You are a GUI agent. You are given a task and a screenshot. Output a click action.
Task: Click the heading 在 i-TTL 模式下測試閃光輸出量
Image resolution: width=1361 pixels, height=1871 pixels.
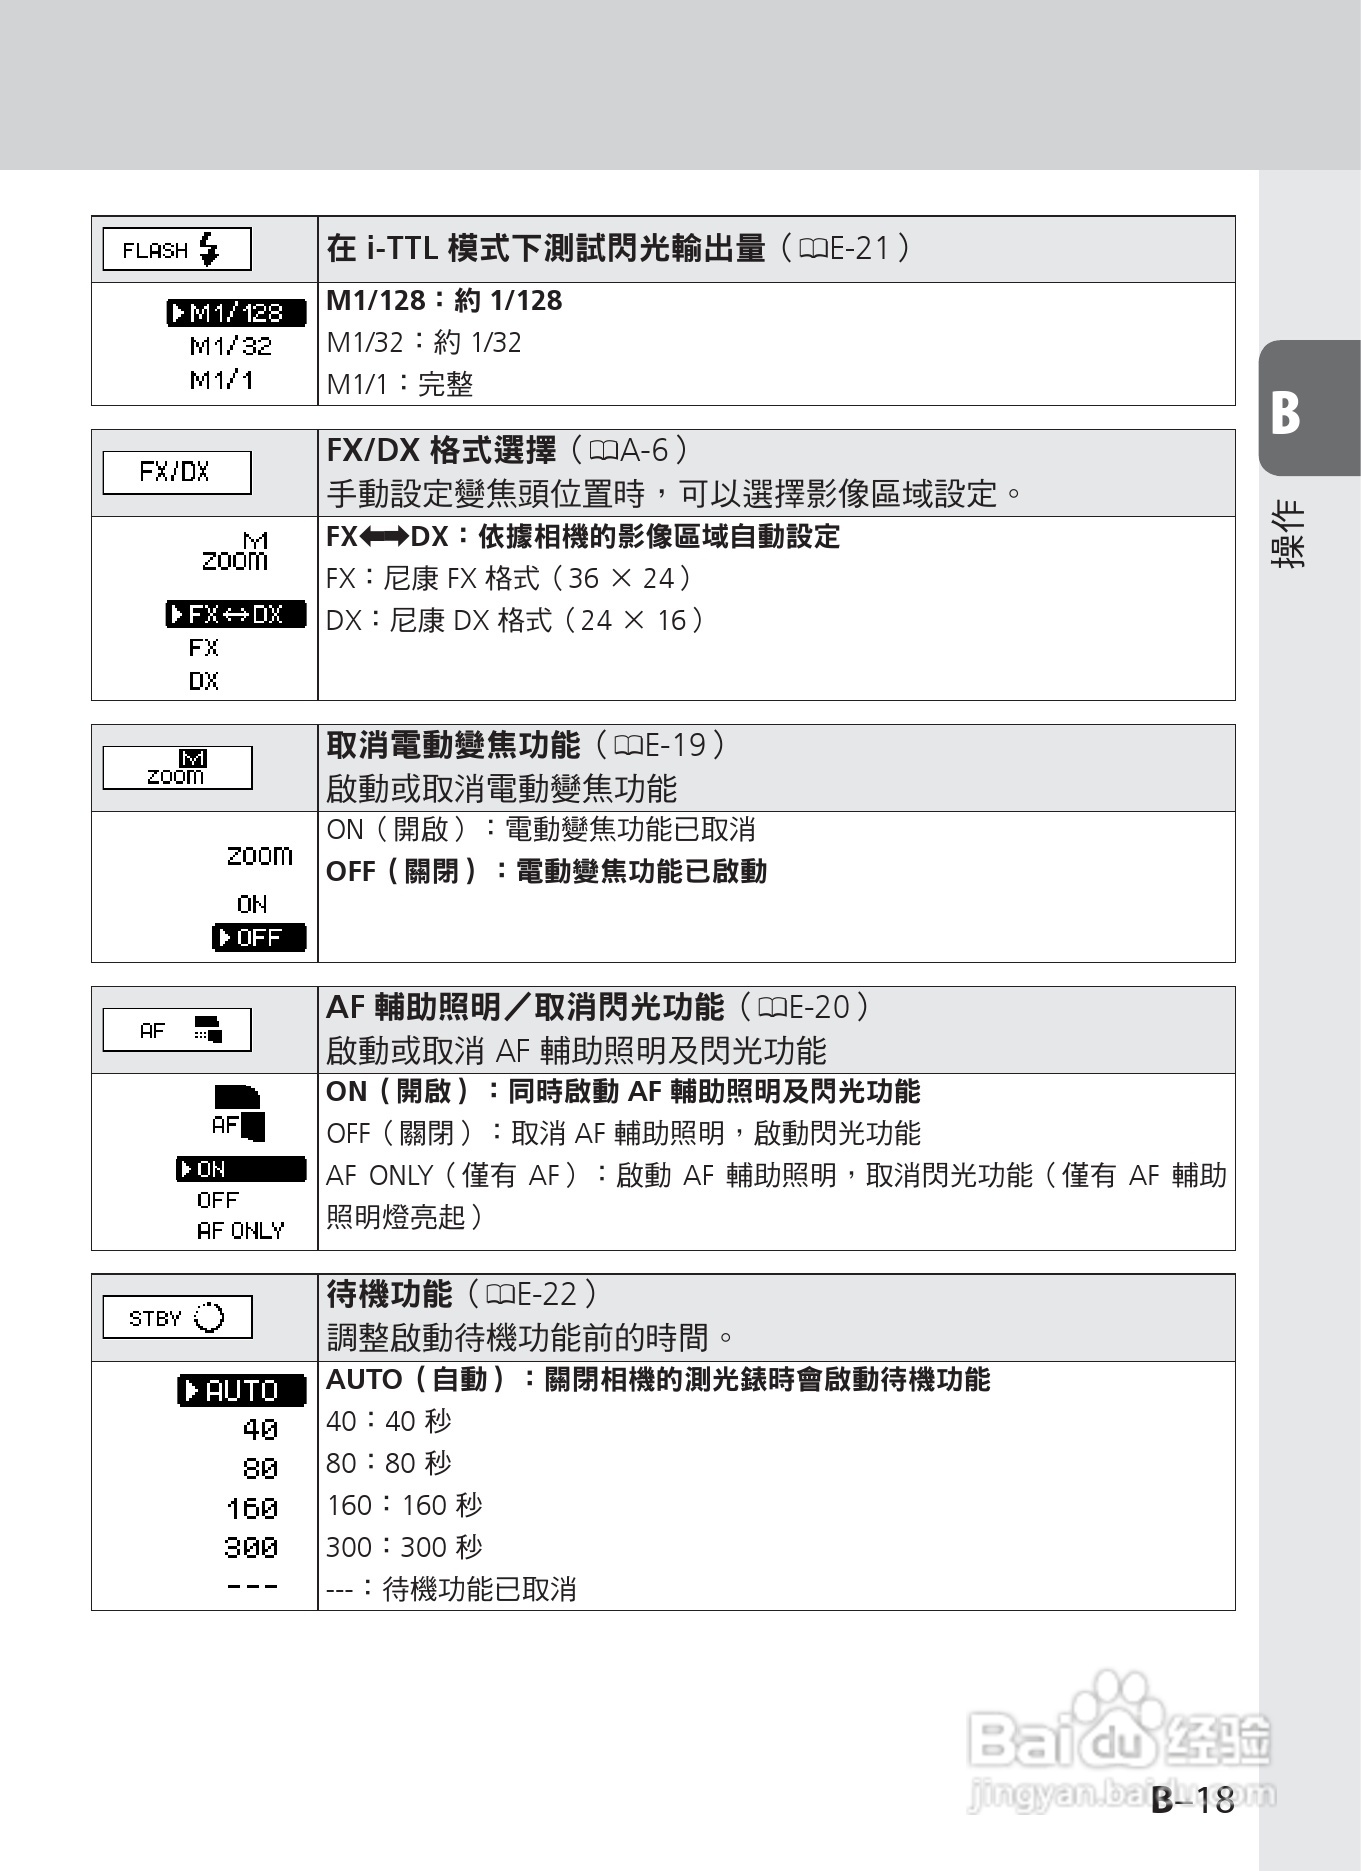click(x=546, y=248)
